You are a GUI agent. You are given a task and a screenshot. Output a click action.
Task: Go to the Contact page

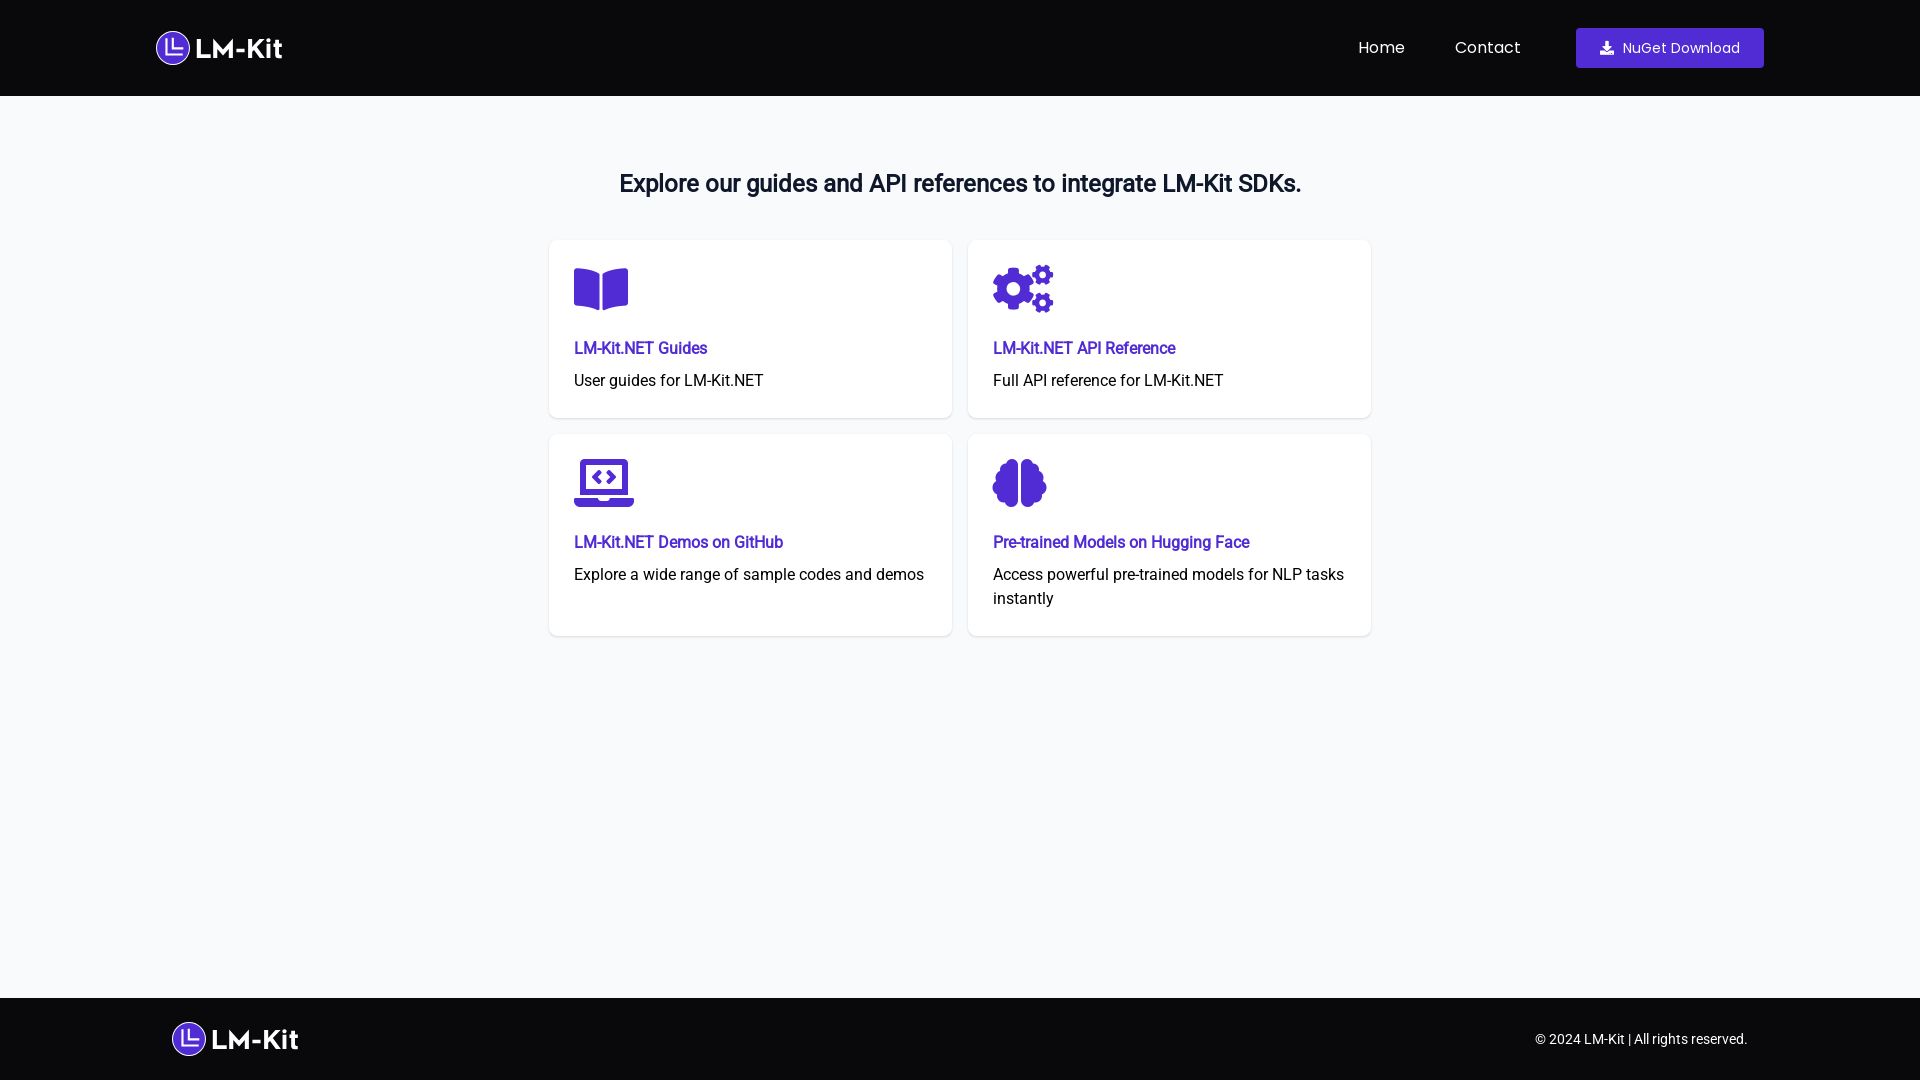(1487, 48)
